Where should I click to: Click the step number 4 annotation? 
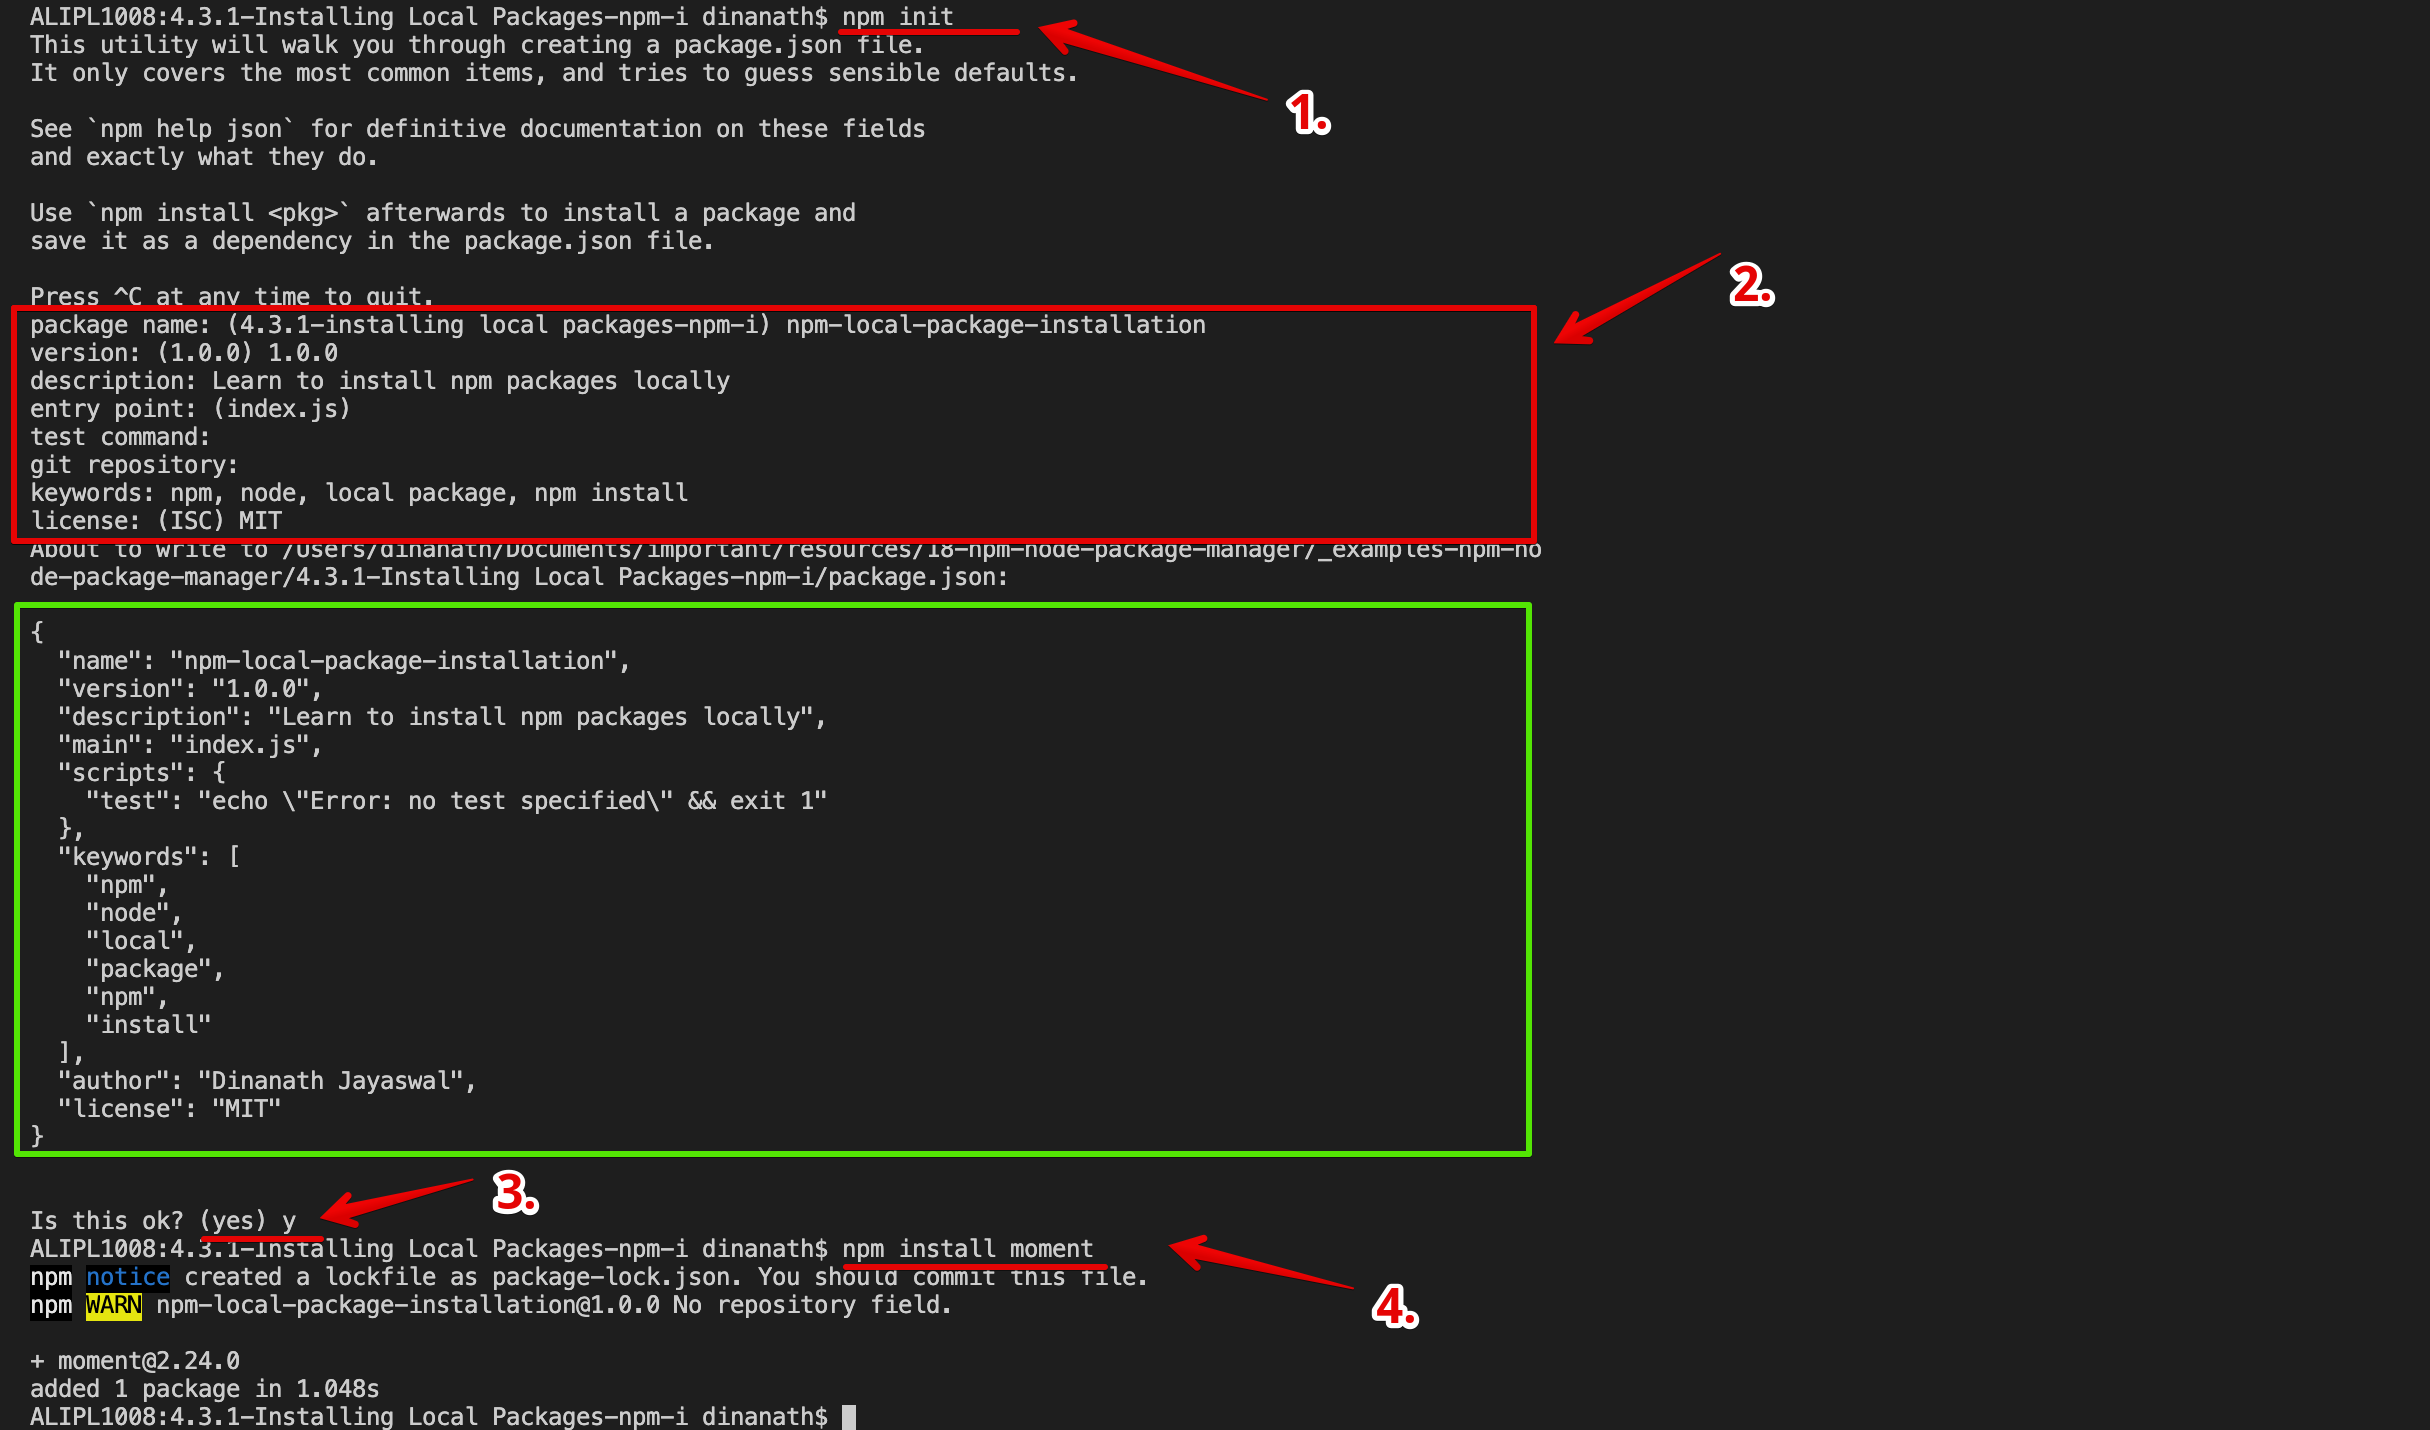(1394, 1306)
